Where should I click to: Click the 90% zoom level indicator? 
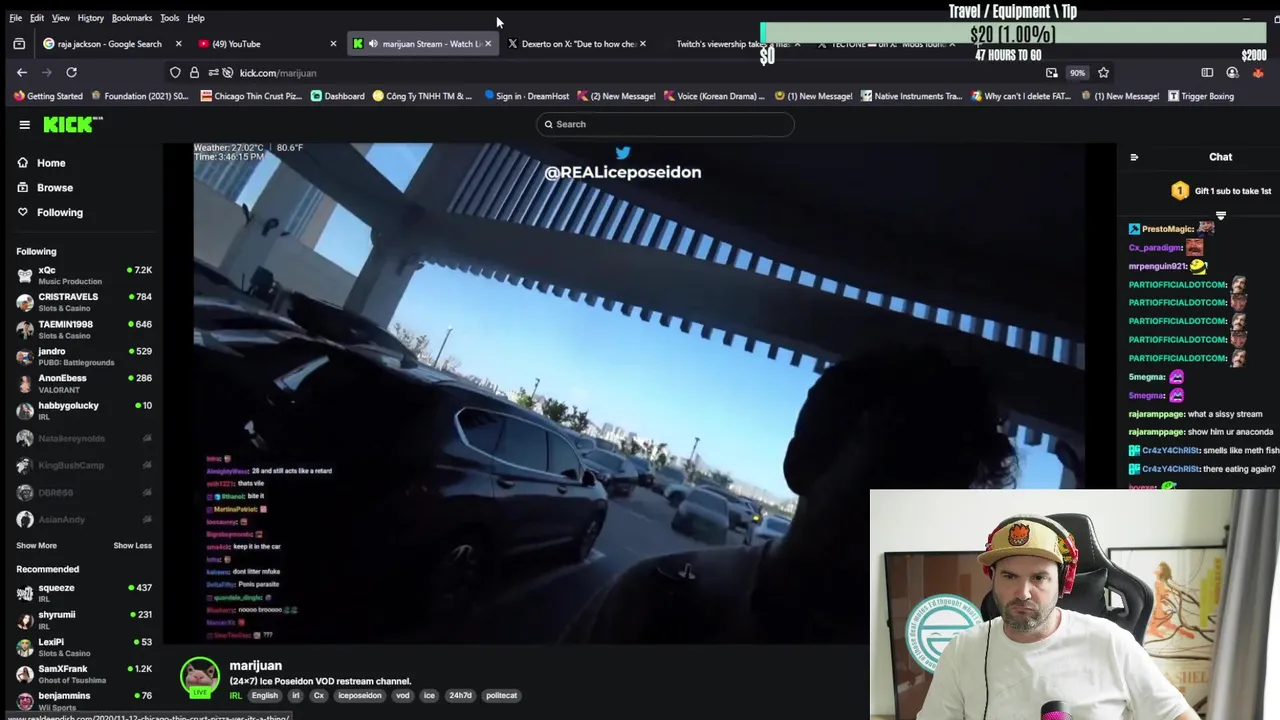(x=1077, y=73)
